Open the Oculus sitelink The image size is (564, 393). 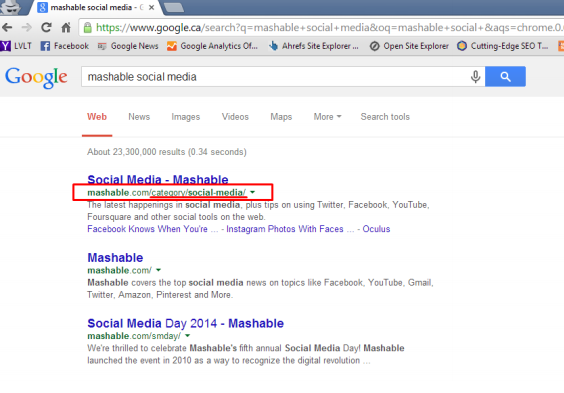coord(376,229)
